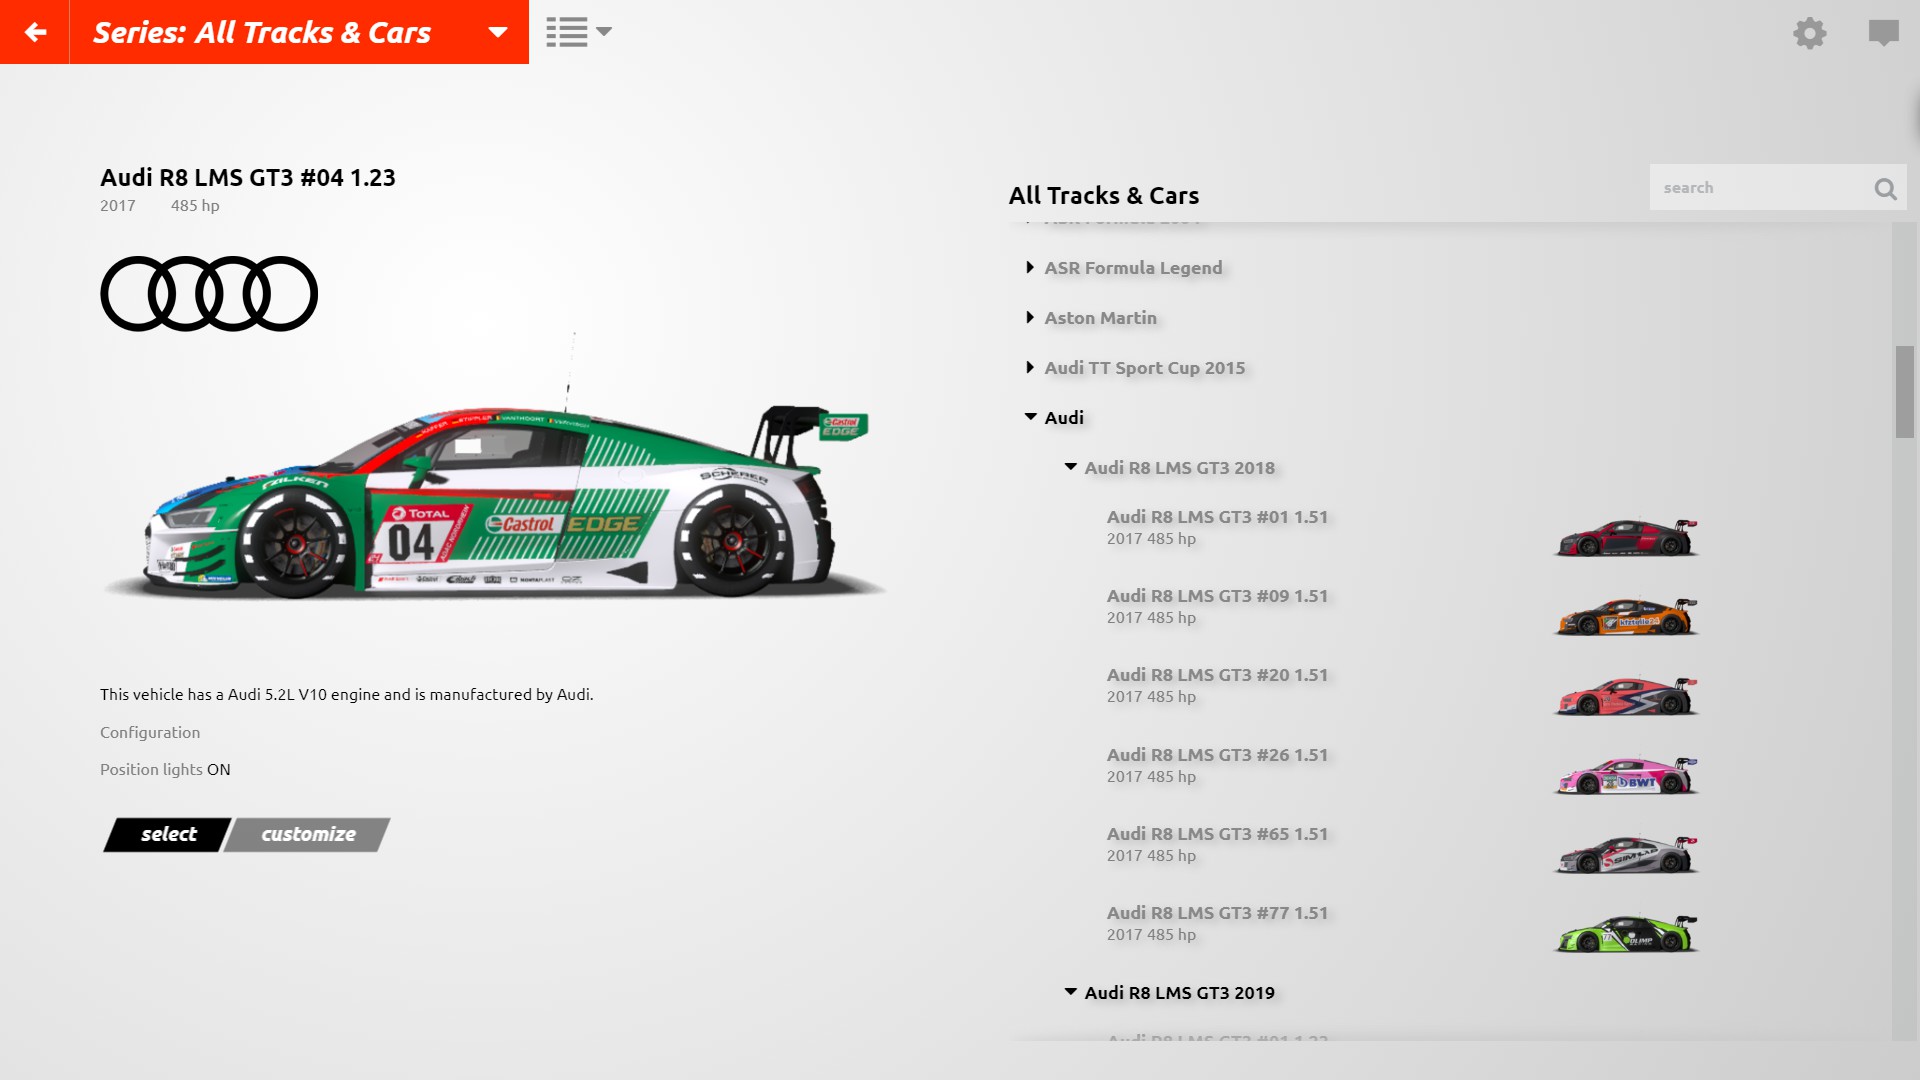Image resolution: width=1920 pixels, height=1080 pixels.
Task: Collapse the Audi category
Action: point(1054,418)
